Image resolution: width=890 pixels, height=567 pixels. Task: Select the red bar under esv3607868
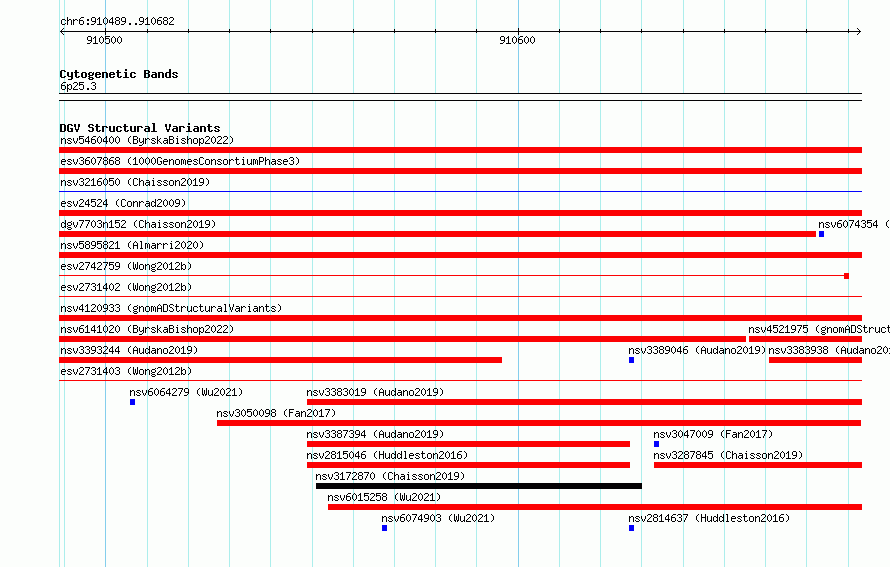(460, 171)
